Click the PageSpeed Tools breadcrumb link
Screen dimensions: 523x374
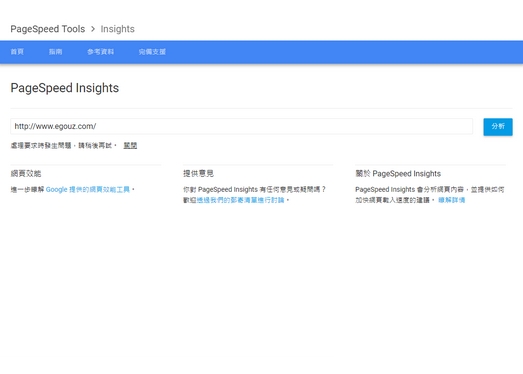[x=48, y=29]
